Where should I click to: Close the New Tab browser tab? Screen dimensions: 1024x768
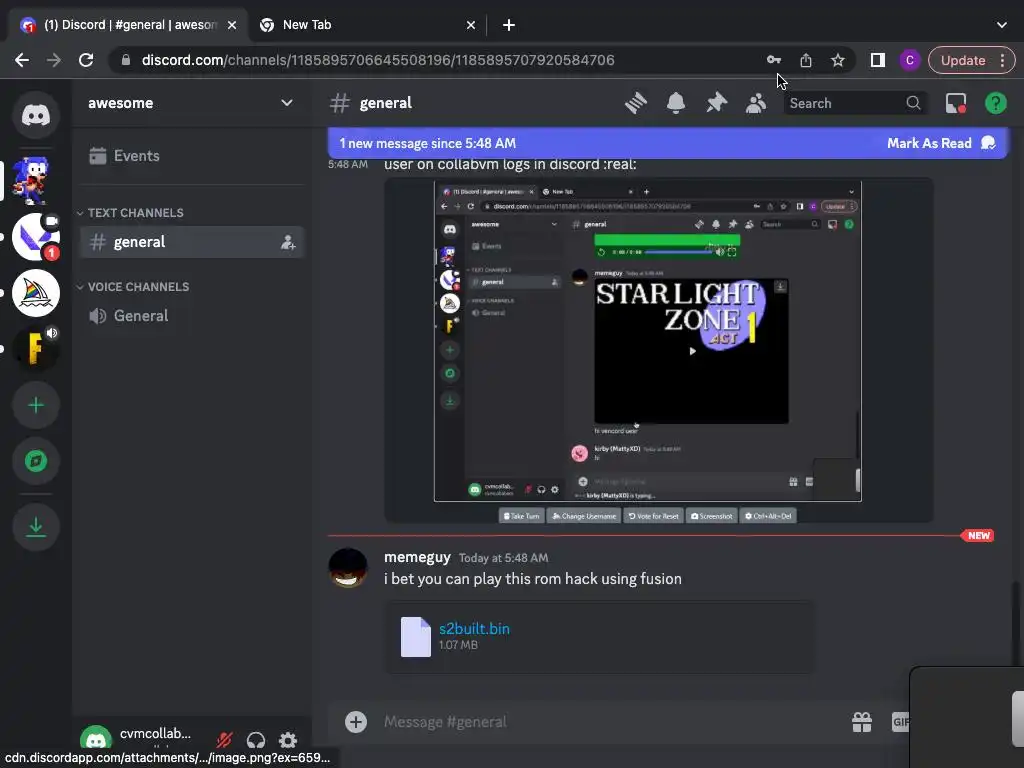click(471, 25)
